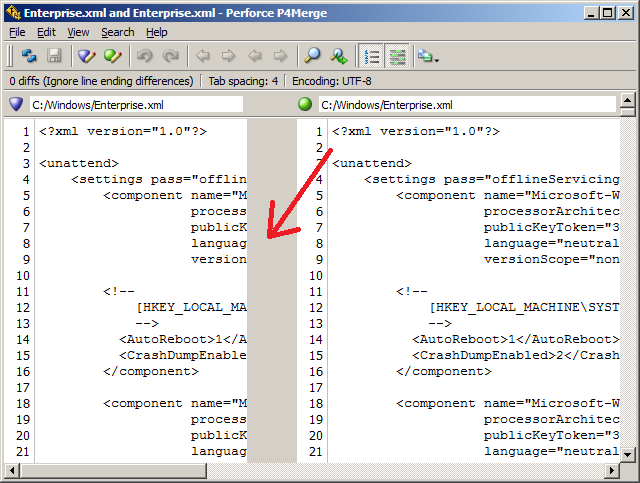The image size is (640, 483).
Task: Open the File menu
Action: coord(17,32)
